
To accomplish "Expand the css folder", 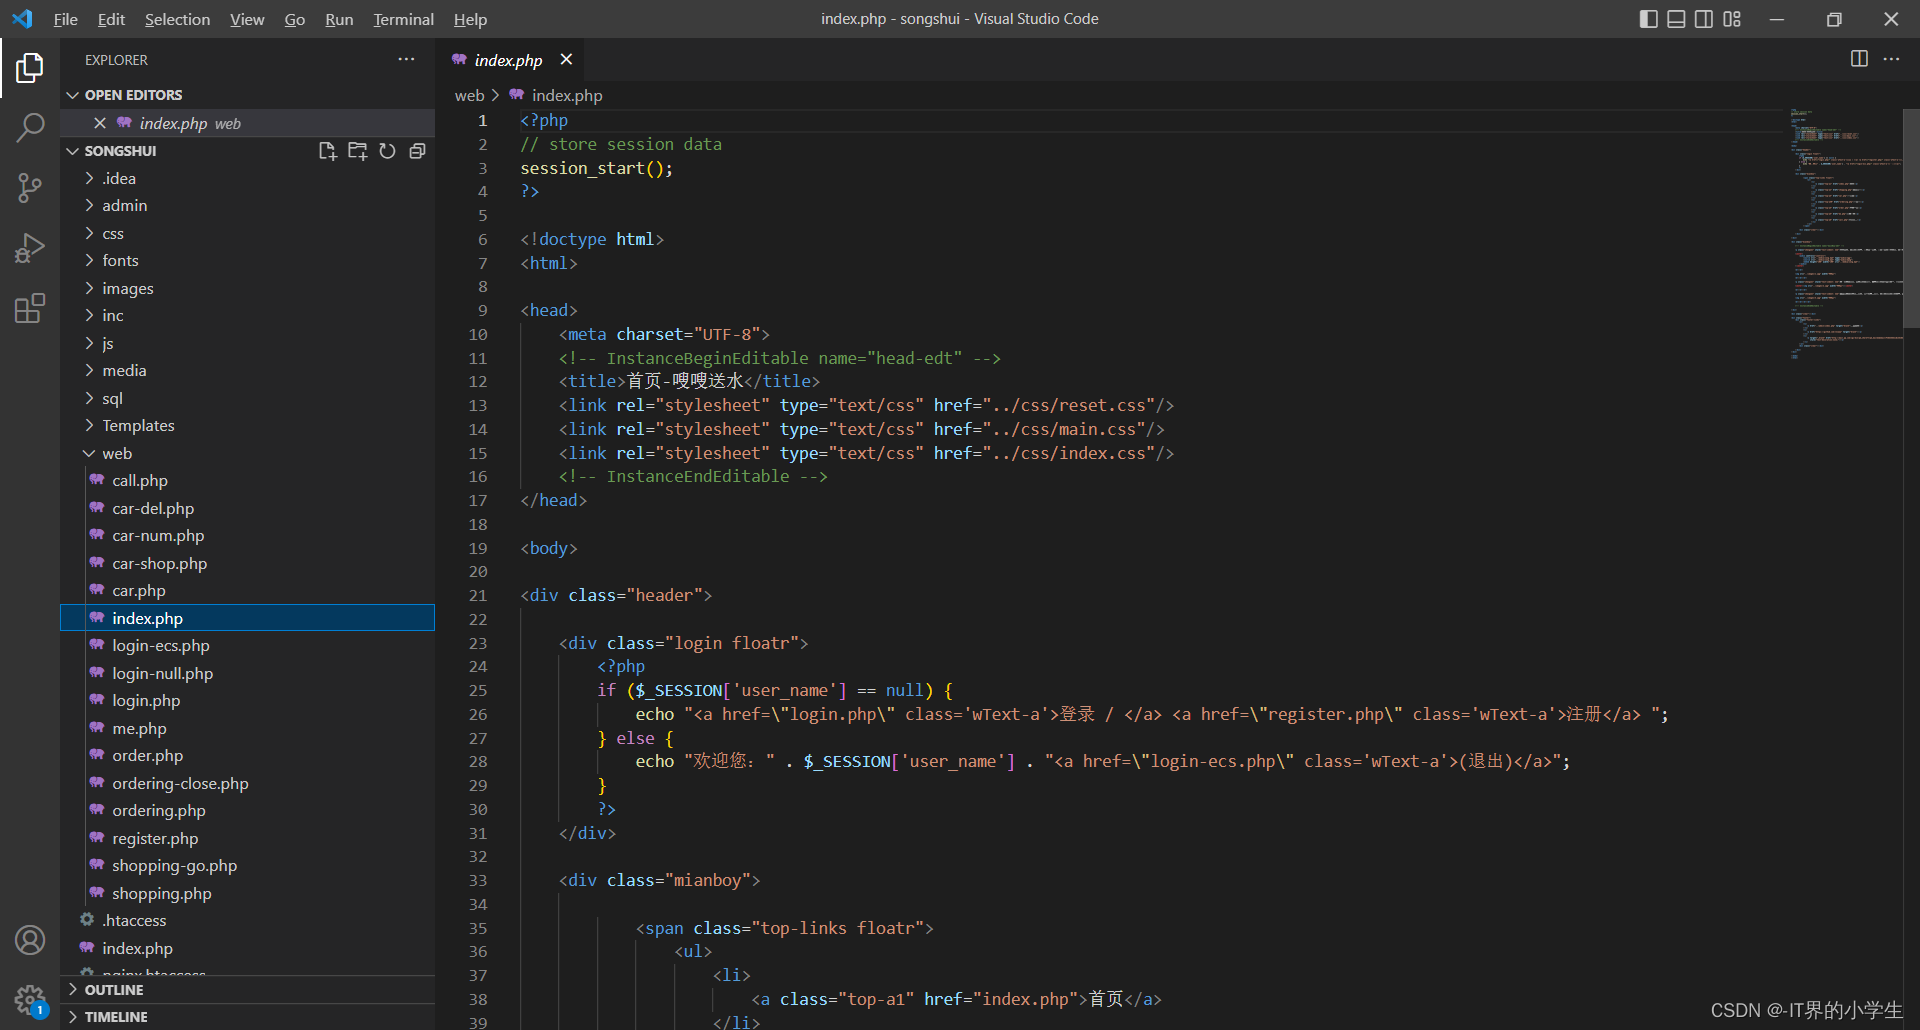I will 247,233.
